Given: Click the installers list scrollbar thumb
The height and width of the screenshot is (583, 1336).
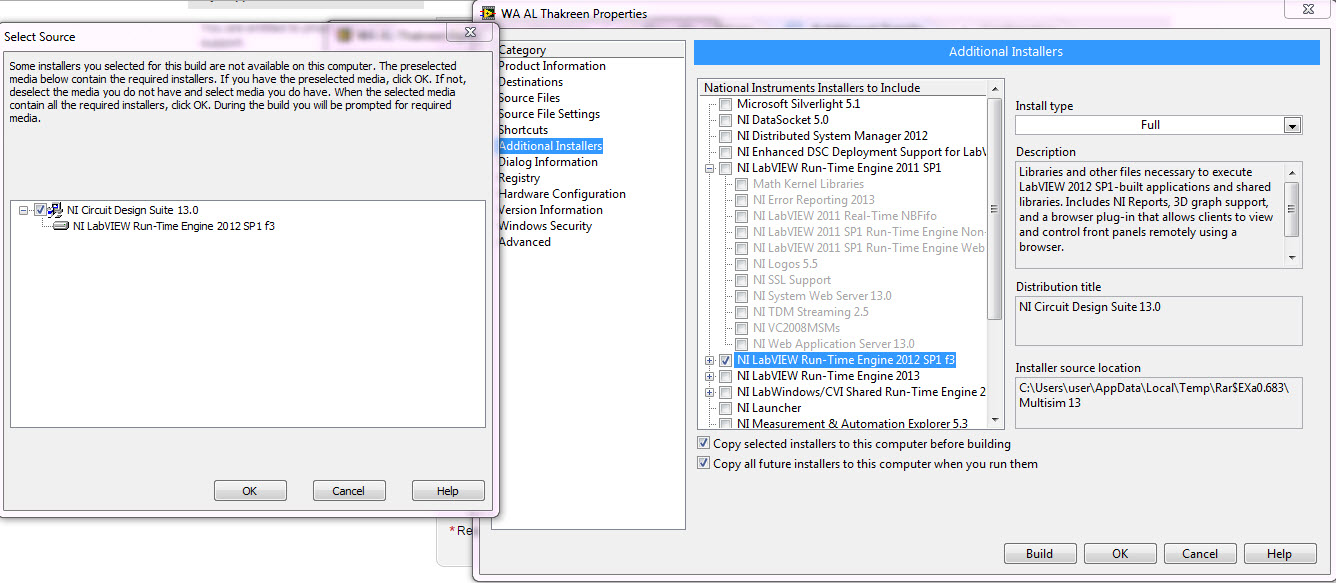Looking at the screenshot, I should (994, 209).
